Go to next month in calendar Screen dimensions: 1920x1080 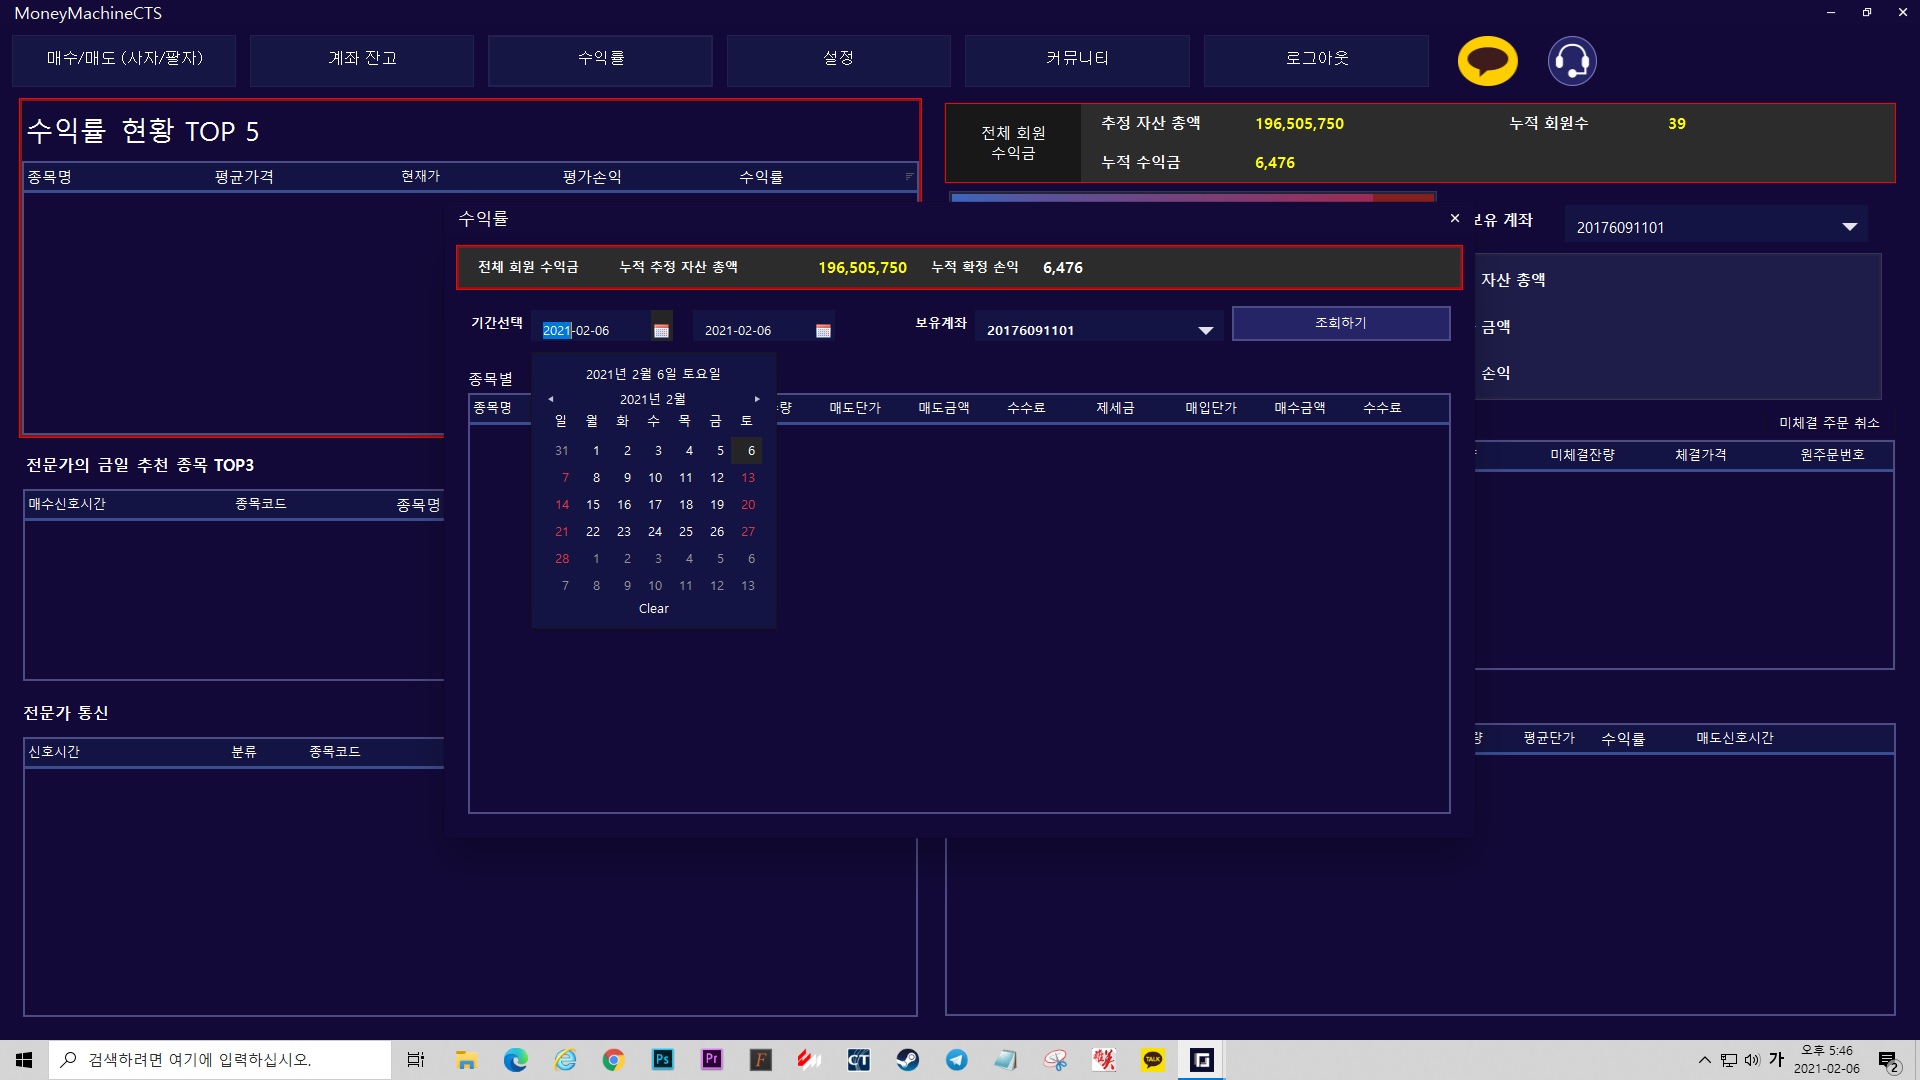coord(757,399)
